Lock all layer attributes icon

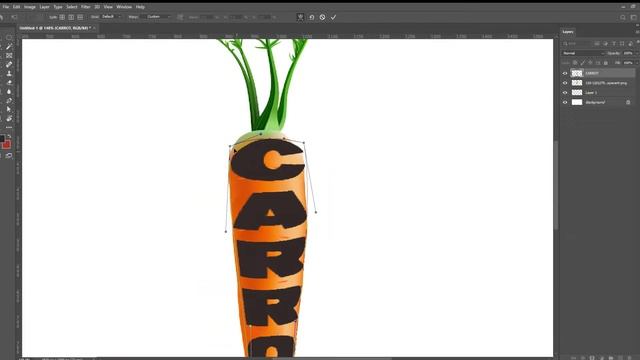tap(606, 62)
